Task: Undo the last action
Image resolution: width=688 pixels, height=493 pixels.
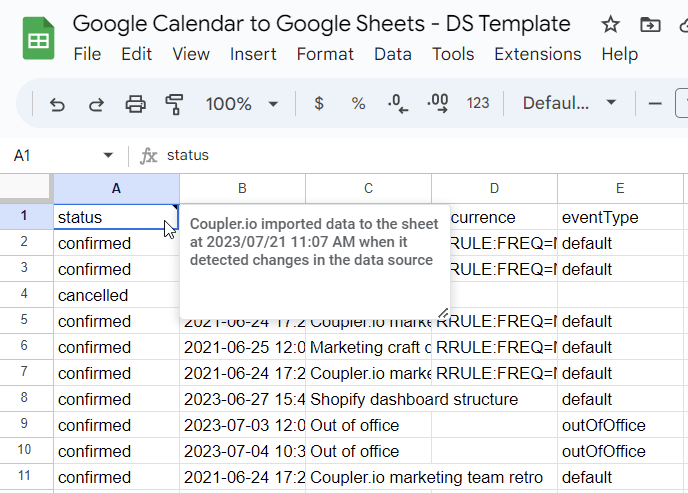Action: click(x=57, y=104)
